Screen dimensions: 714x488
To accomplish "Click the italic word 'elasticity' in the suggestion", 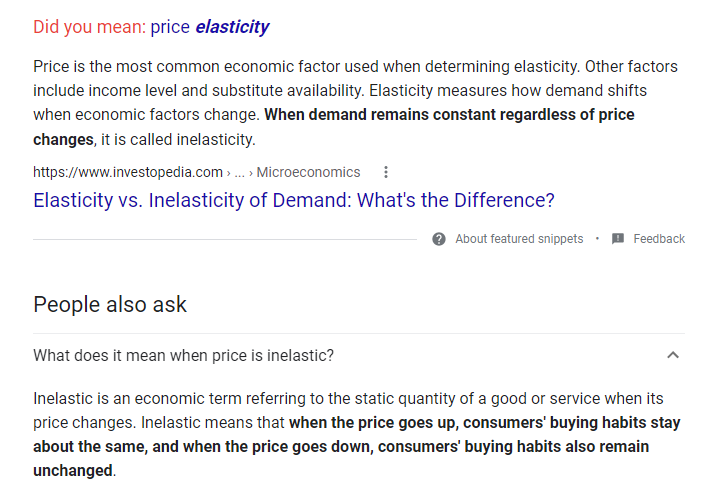I will click(232, 27).
